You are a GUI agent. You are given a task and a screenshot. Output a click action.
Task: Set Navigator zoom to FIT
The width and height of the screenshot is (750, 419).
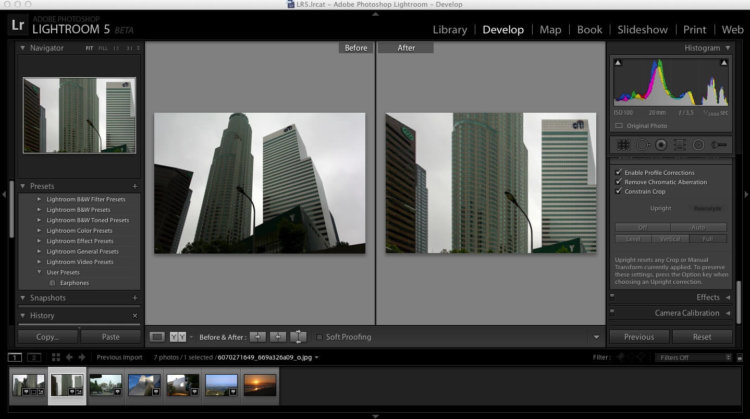pyautogui.click(x=89, y=48)
